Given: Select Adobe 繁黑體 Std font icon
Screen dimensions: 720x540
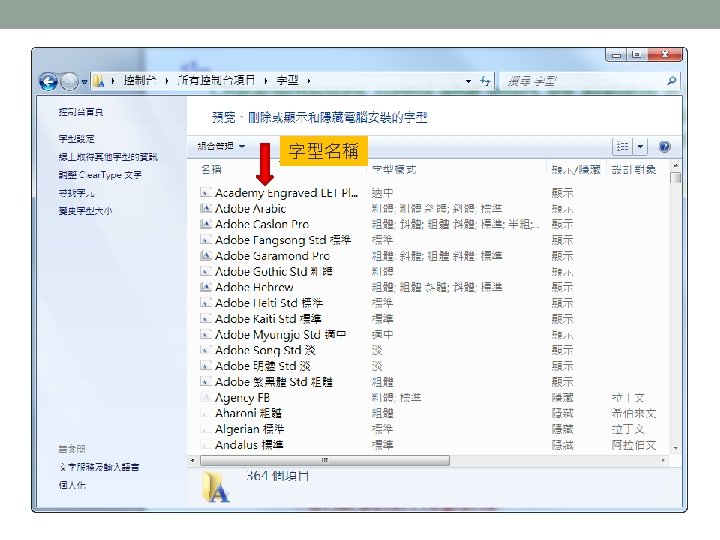Looking at the screenshot, I should (x=206, y=382).
